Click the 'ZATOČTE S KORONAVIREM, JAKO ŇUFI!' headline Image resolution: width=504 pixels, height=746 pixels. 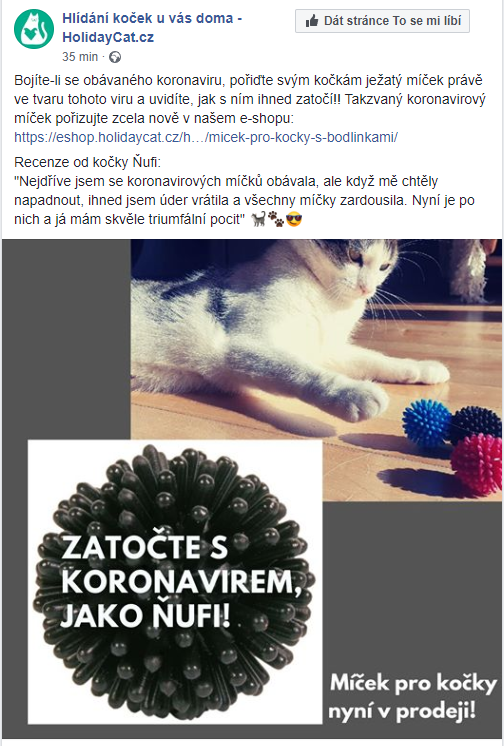181,581
